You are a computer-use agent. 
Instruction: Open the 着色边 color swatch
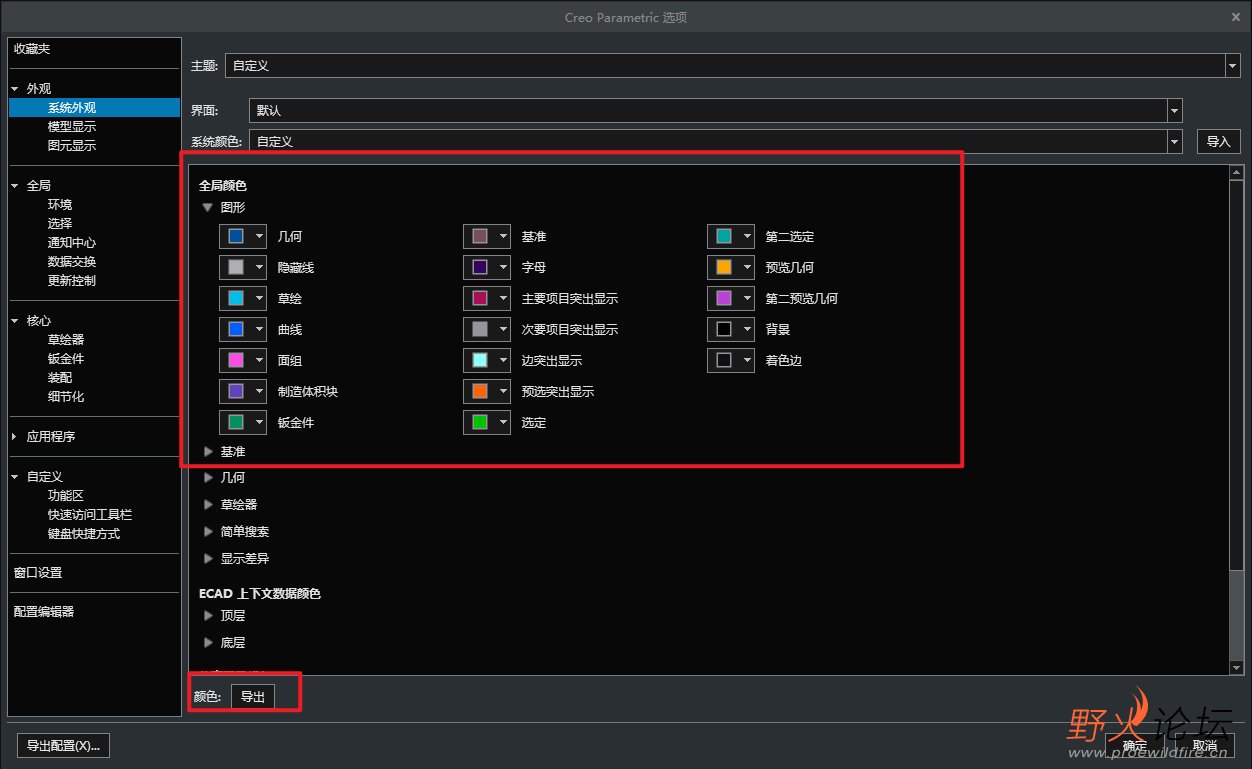pos(731,360)
